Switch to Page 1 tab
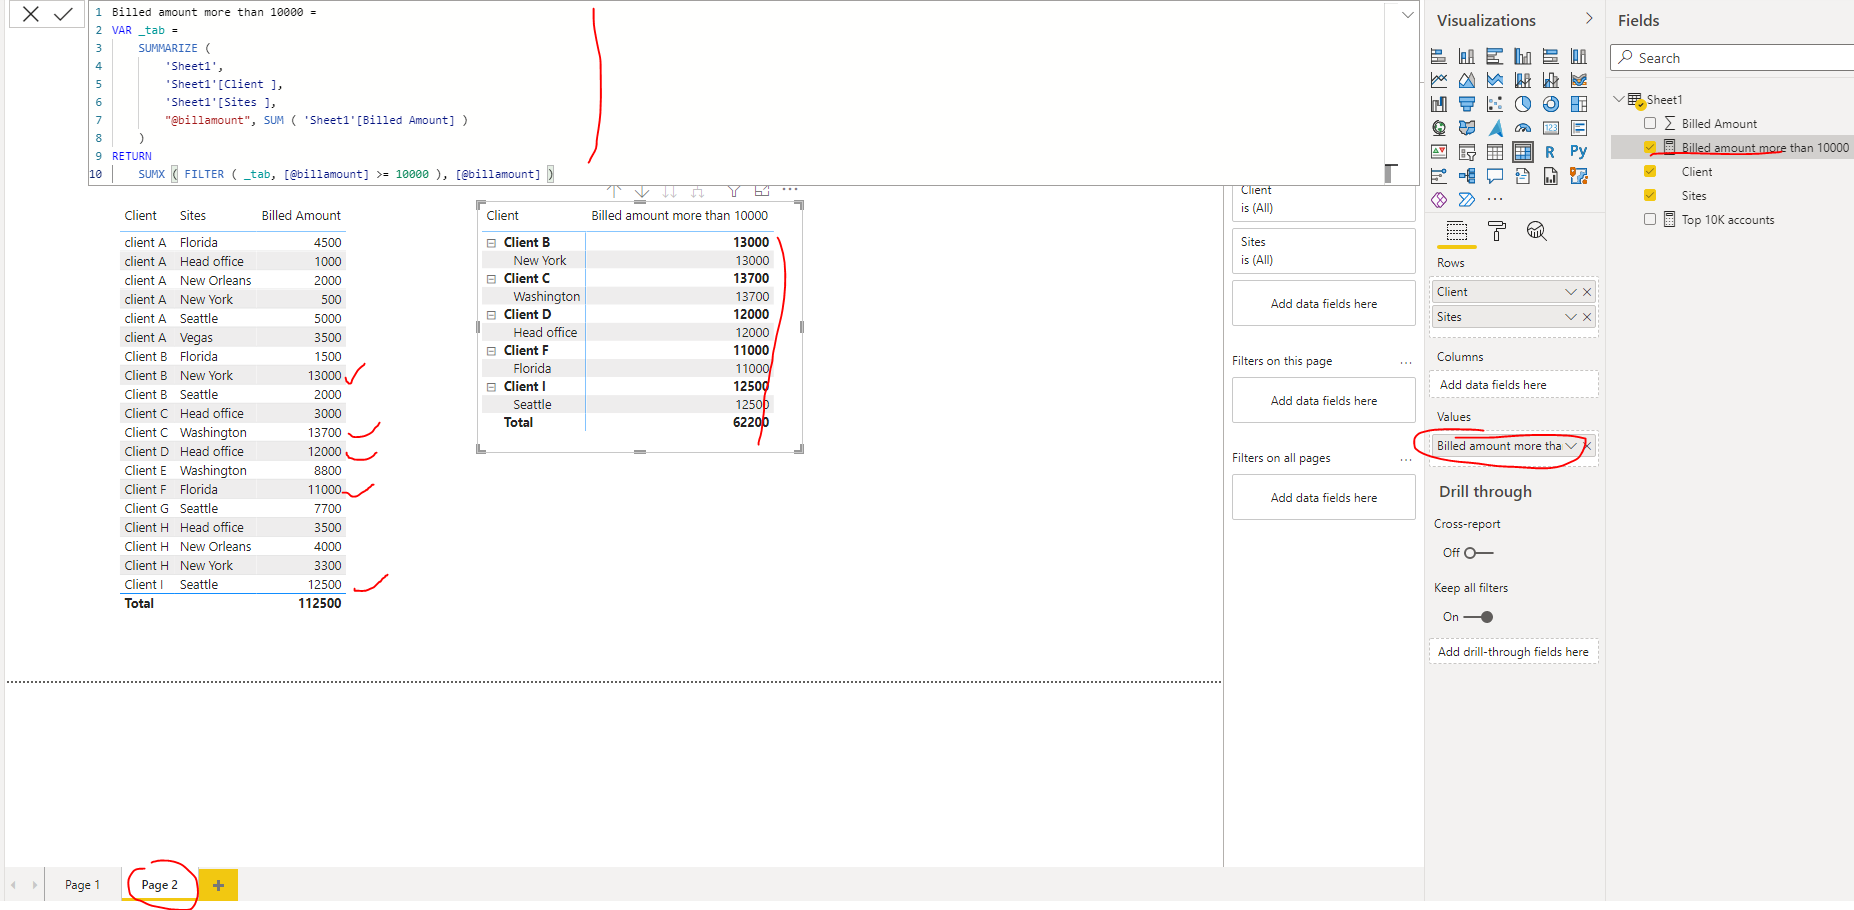The image size is (1854, 910). click(82, 885)
